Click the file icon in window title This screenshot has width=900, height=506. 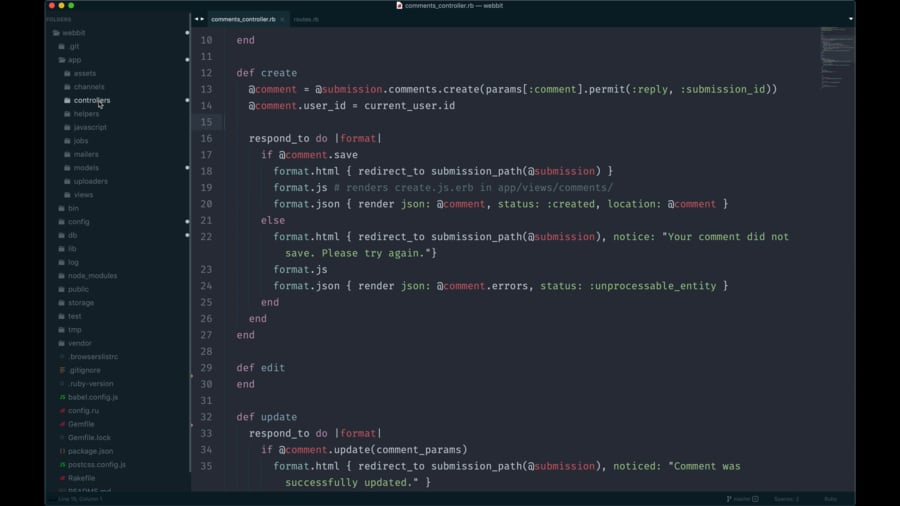[x=399, y=5]
